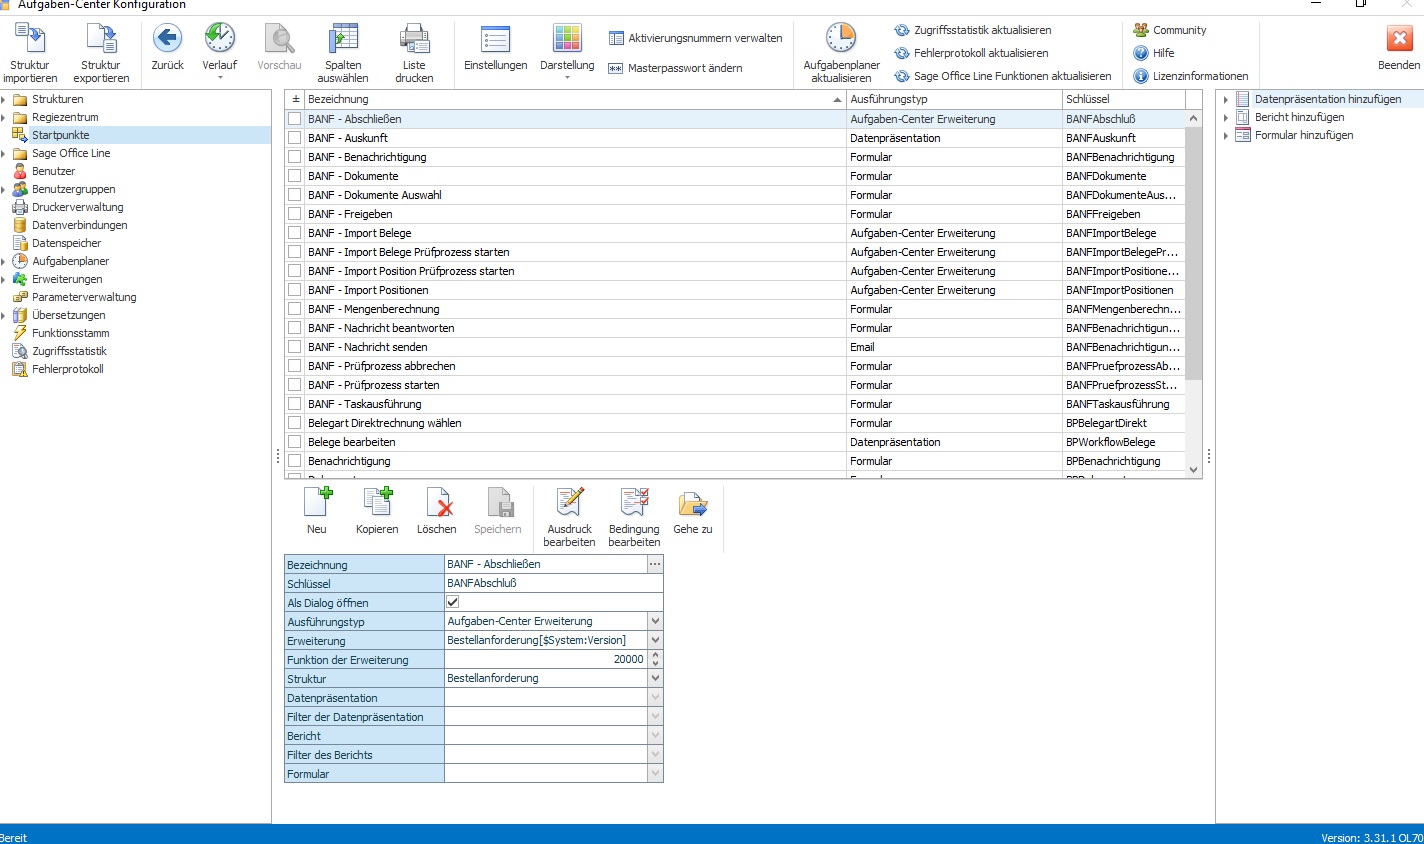Tick checkbox for BANF - Auskunft row
This screenshot has width=1424, height=844.
(x=294, y=137)
